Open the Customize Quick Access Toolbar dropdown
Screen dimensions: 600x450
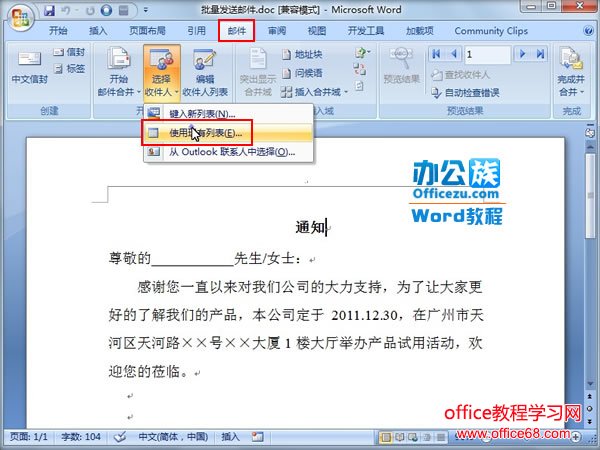click(146, 10)
